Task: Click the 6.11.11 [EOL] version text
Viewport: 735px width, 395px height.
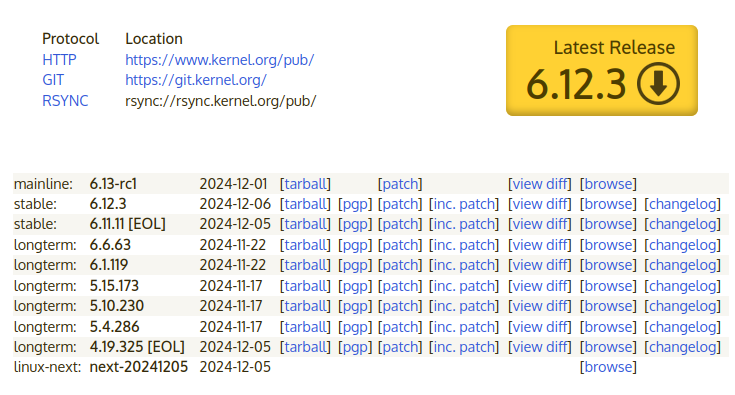Action: pyautogui.click(x=128, y=224)
